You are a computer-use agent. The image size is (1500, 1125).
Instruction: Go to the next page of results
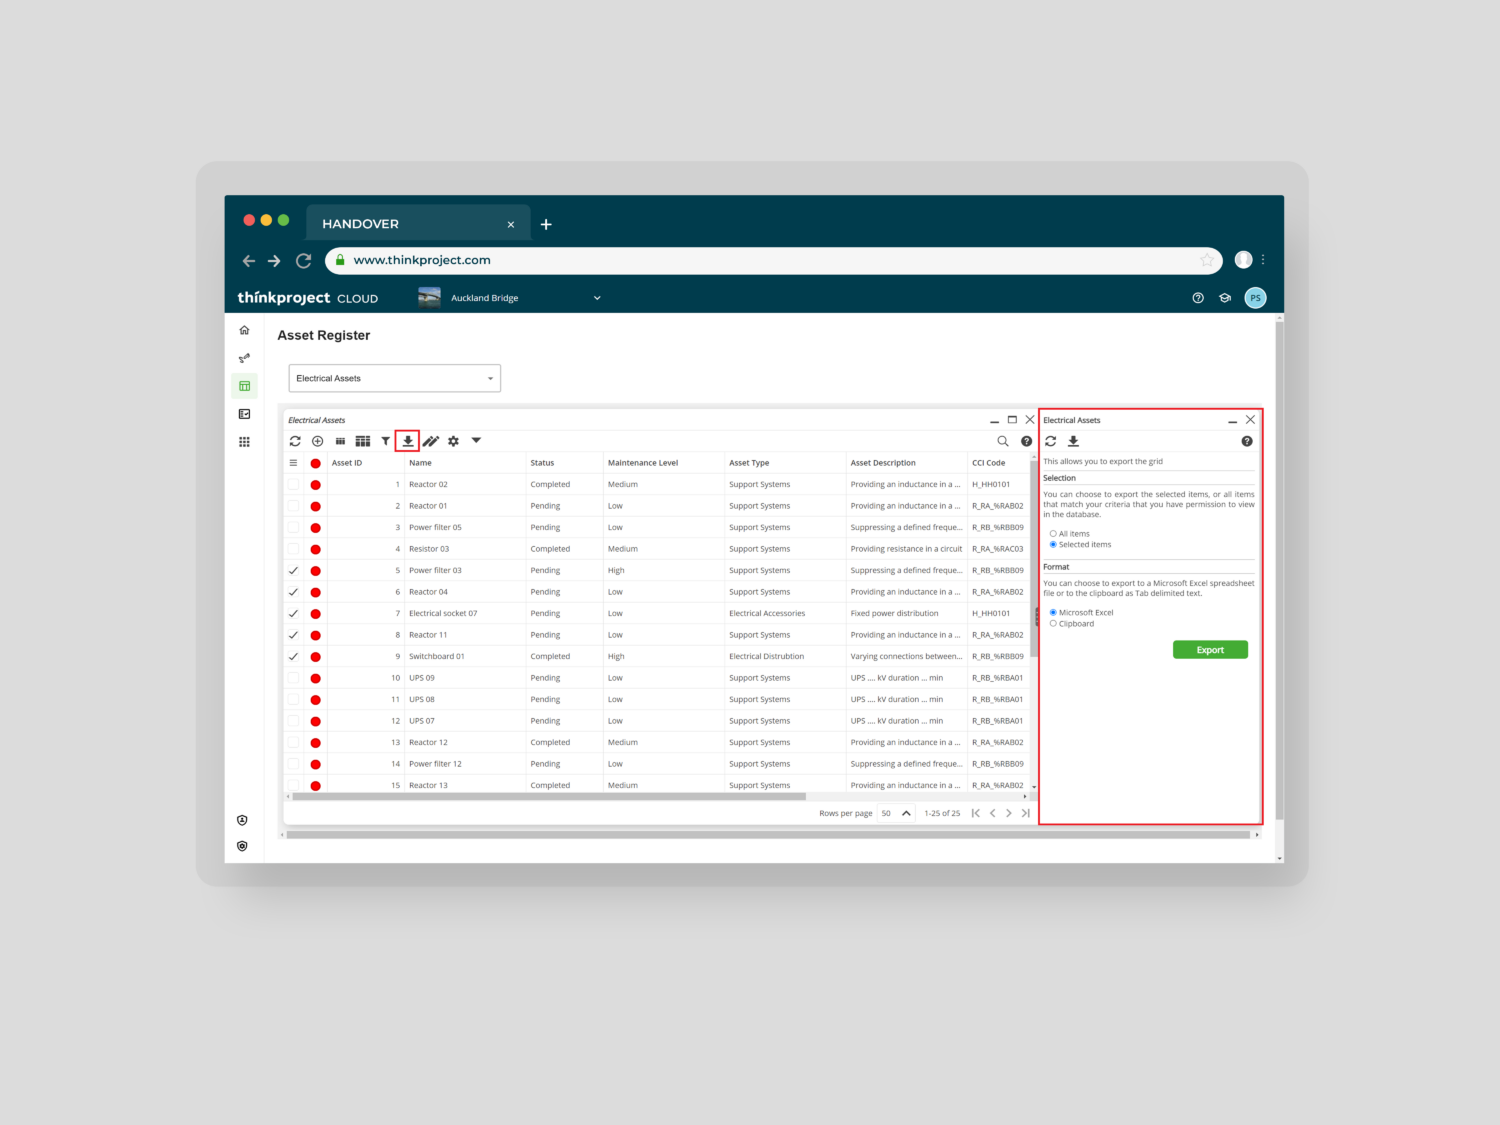point(1009,814)
